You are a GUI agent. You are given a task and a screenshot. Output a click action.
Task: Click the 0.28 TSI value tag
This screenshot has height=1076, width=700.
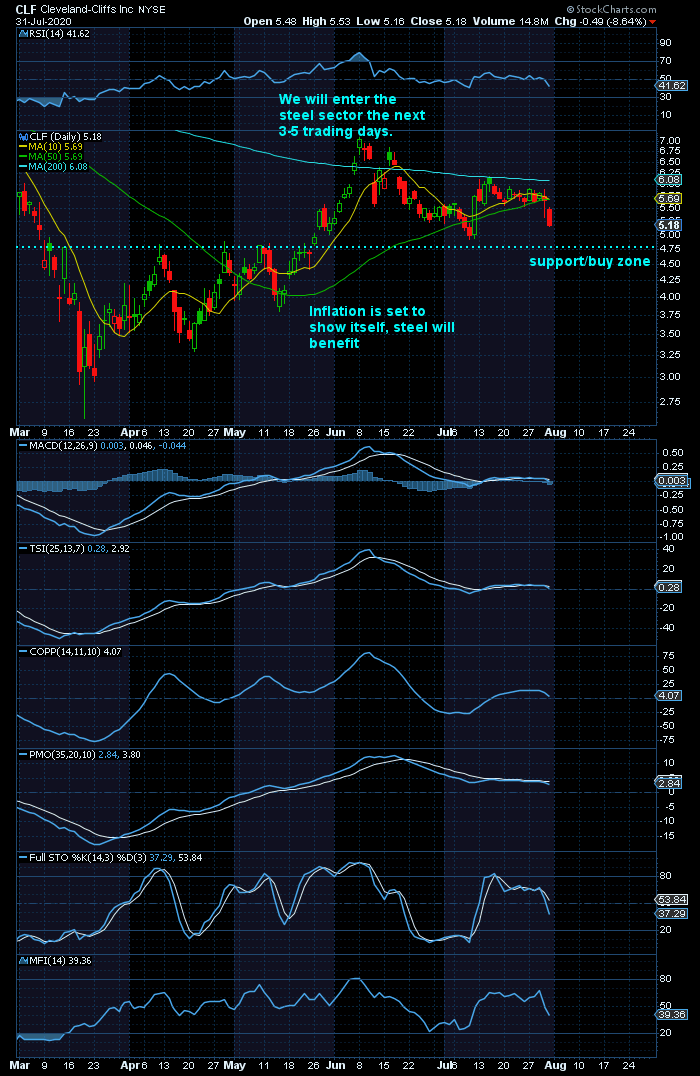point(669,587)
